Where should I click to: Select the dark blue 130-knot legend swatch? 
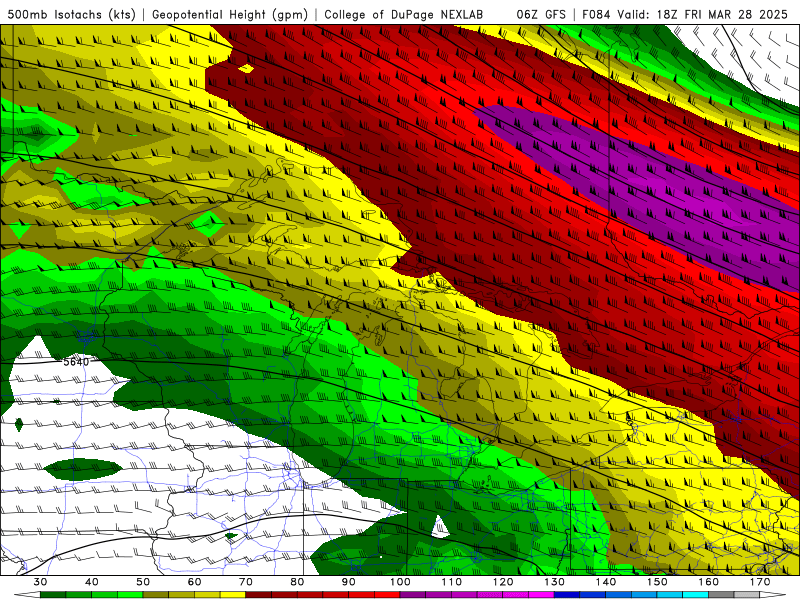point(567,596)
